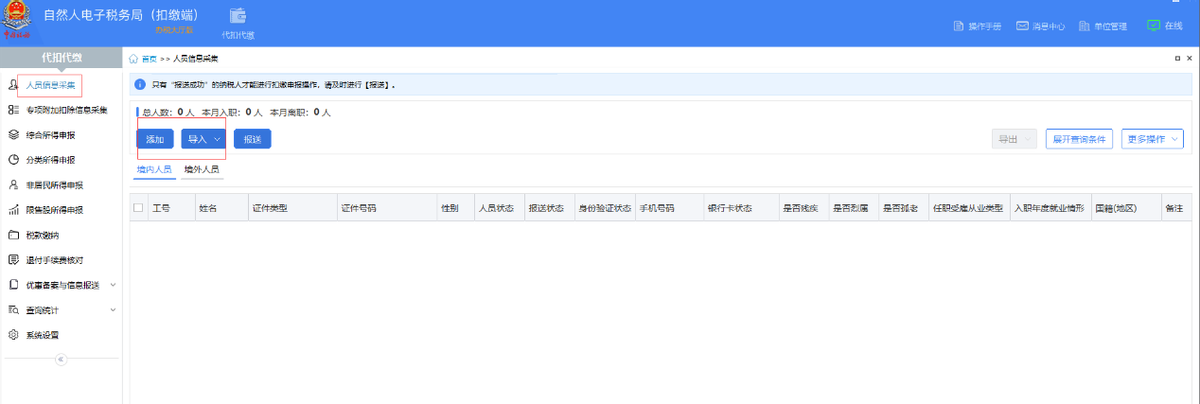The image size is (1200, 404).
Task: Click the 添加 button
Action: tap(155, 139)
